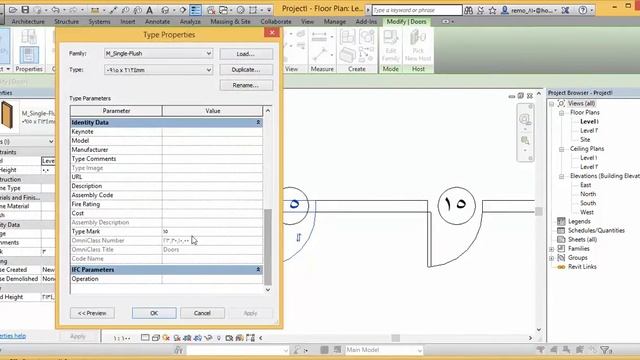Viewport: 640px width, 360px height.
Task: Click the Rename... button
Action: [x=246, y=85]
